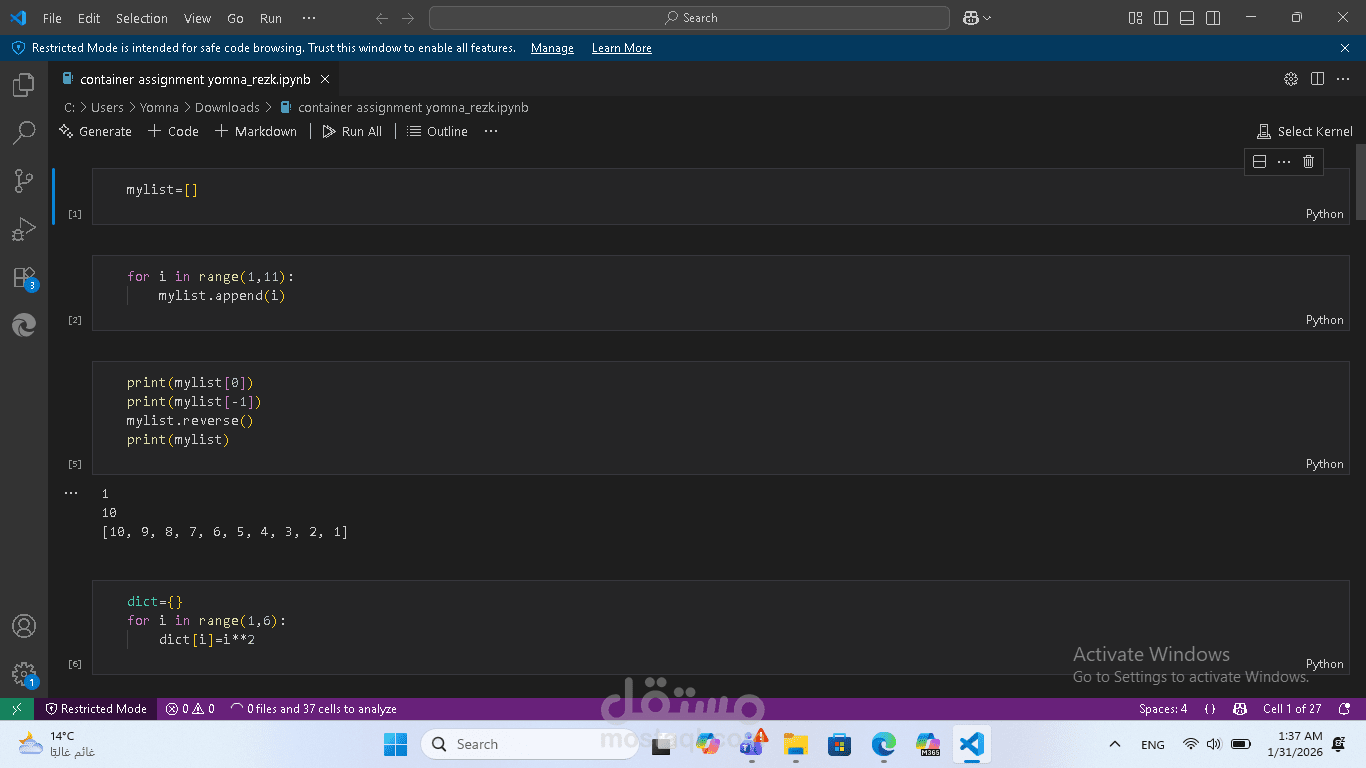Click Yomna in the breadcrumb
The height and width of the screenshot is (768, 1366).
[159, 107]
